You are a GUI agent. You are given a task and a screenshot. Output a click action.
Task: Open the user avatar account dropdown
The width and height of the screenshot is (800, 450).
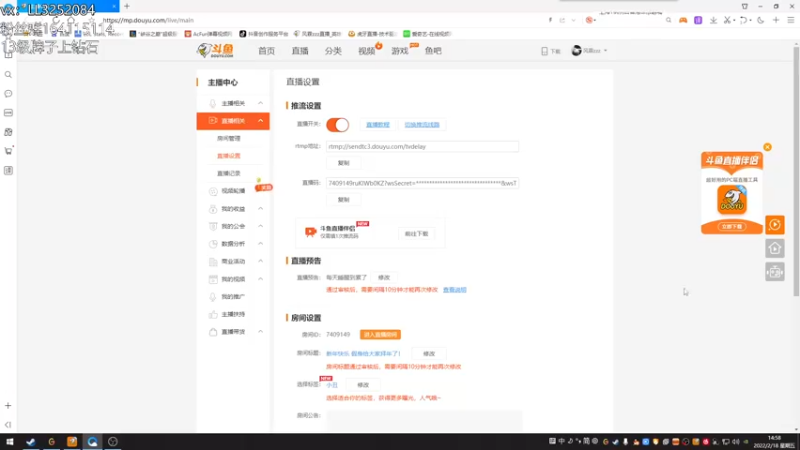tap(589, 51)
